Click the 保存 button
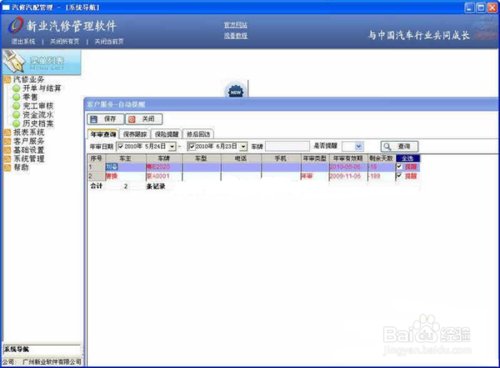 click(x=105, y=119)
